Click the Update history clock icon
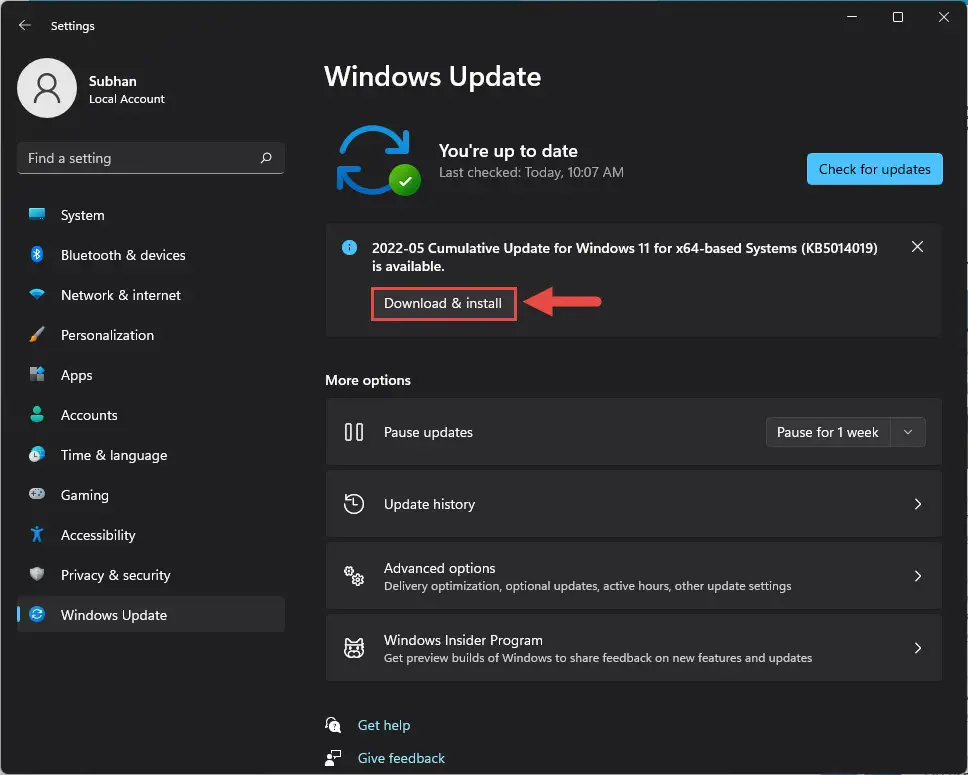This screenshot has height=775, width=968. point(354,504)
